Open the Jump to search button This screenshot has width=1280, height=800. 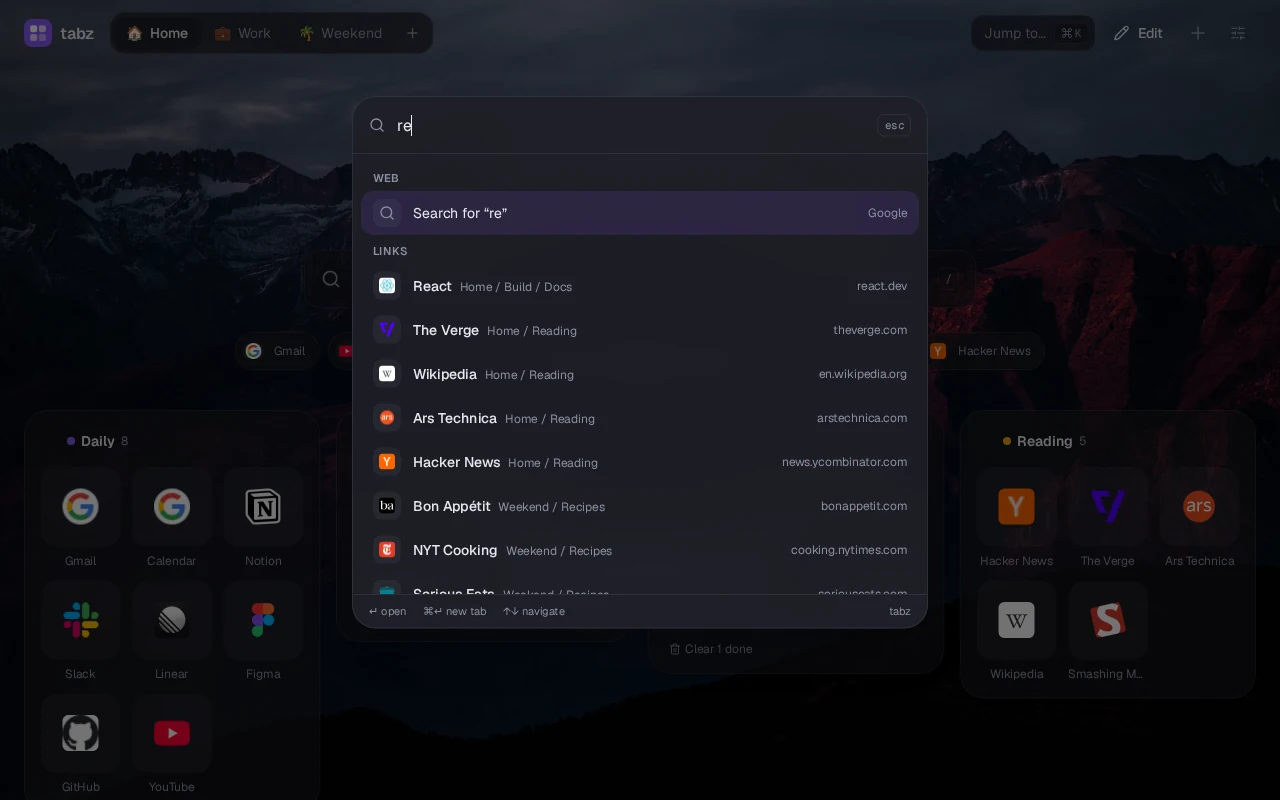point(1033,33)
